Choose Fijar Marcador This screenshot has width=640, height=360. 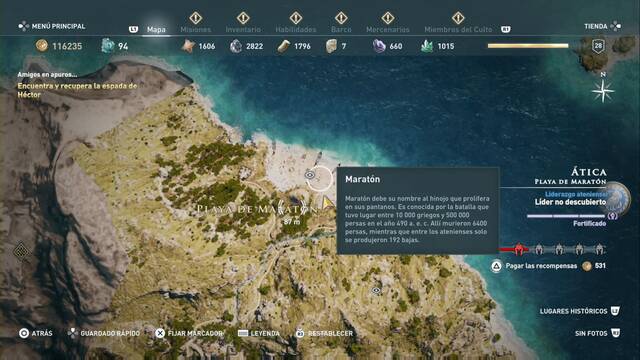point(189,333)
